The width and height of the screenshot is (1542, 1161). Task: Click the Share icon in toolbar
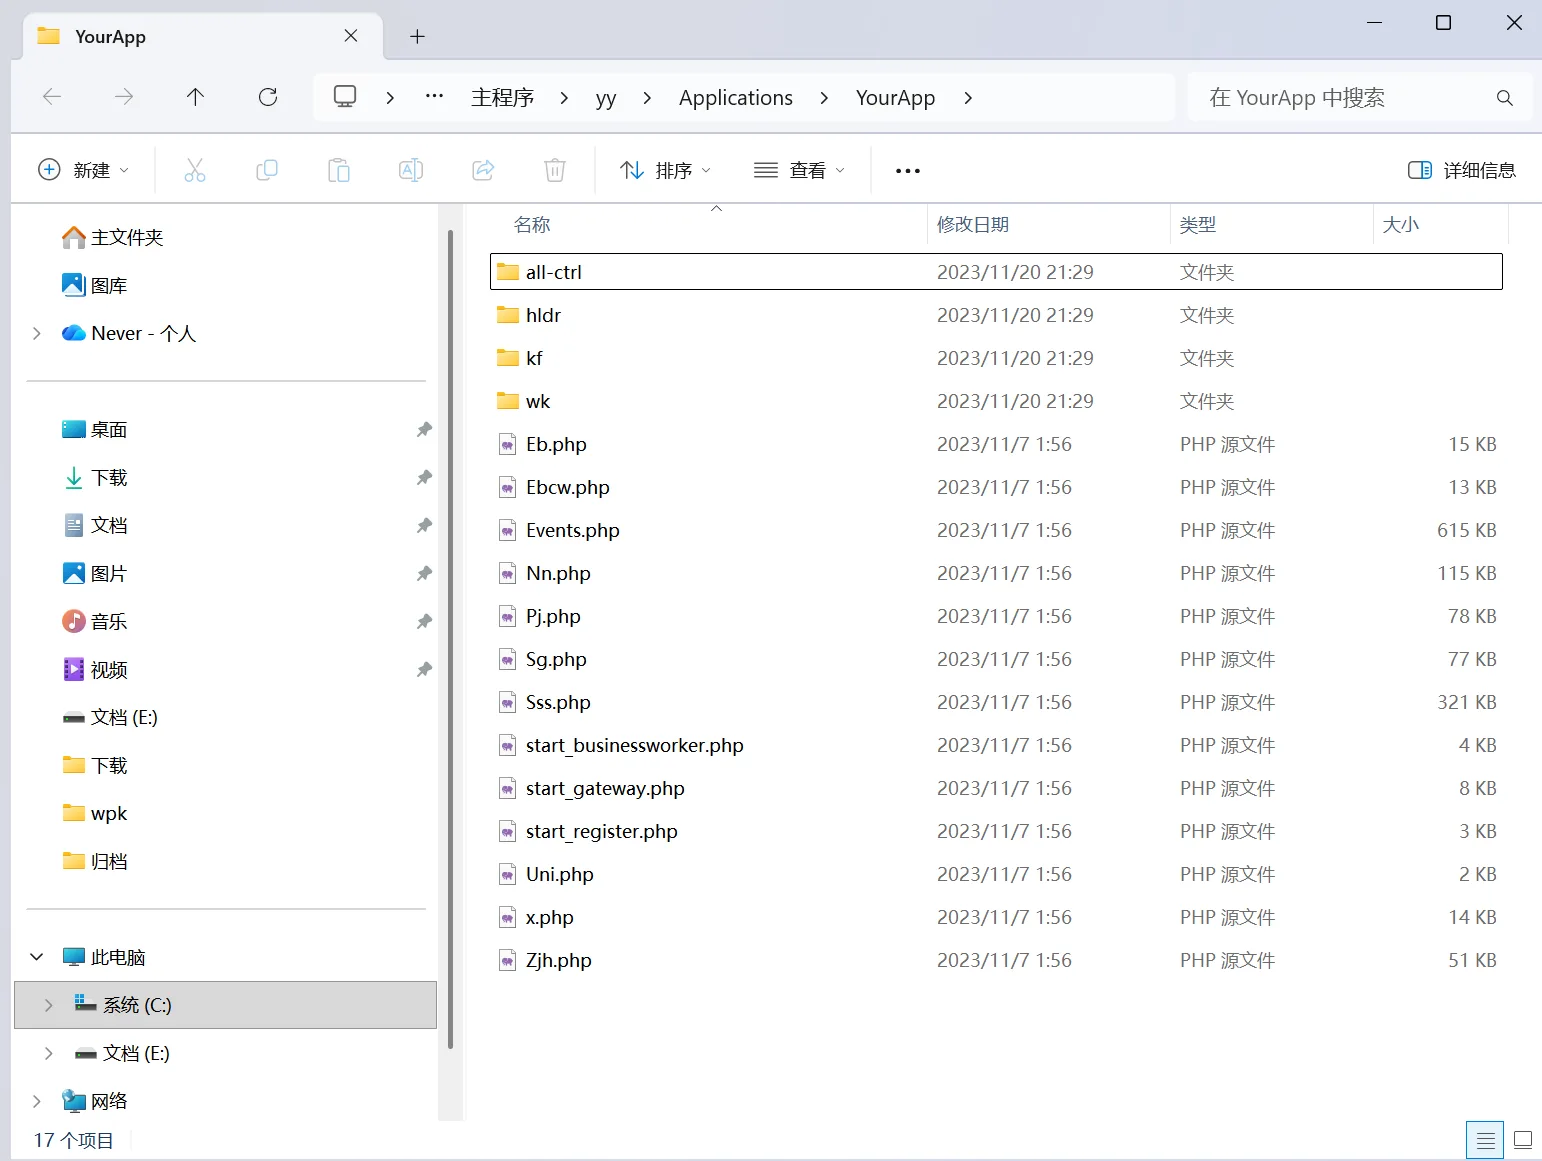coord(483,170)
